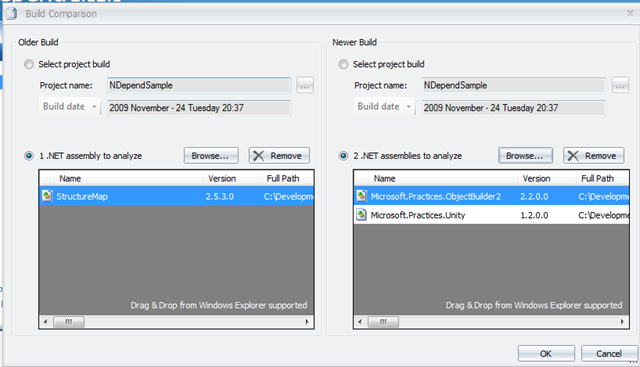Screen dimensions: 640x367
Task: Browse for assemblies in Older Build
Action: (211, 156)
